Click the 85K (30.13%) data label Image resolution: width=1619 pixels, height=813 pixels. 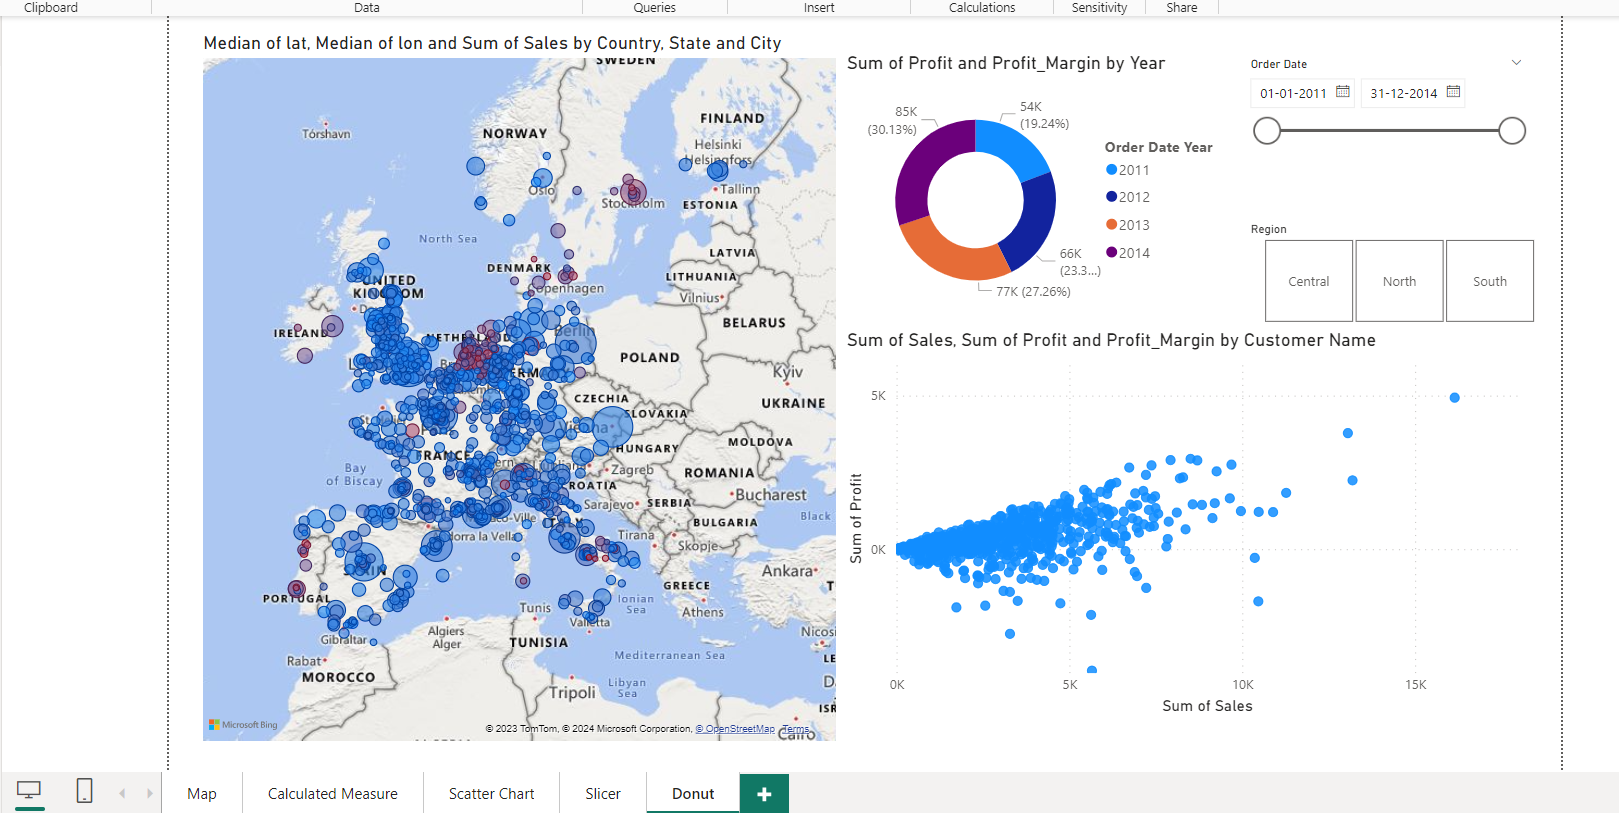892,121
